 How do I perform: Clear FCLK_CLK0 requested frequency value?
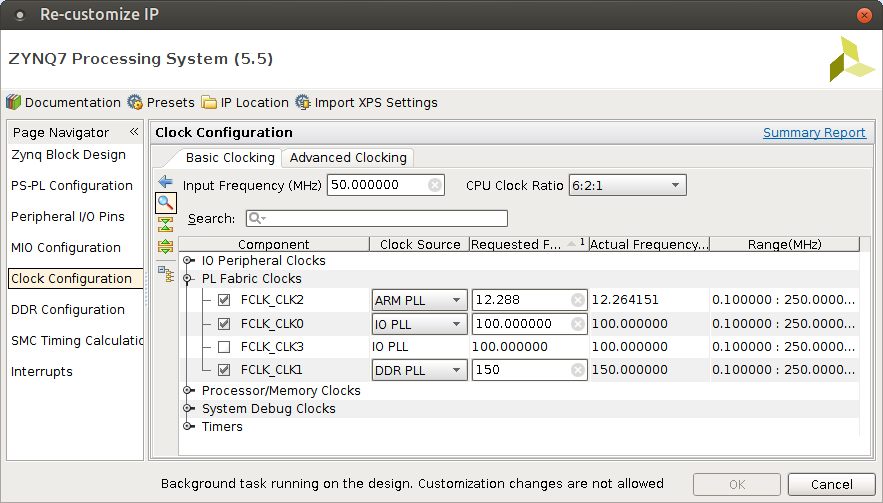tap(578, 324)
